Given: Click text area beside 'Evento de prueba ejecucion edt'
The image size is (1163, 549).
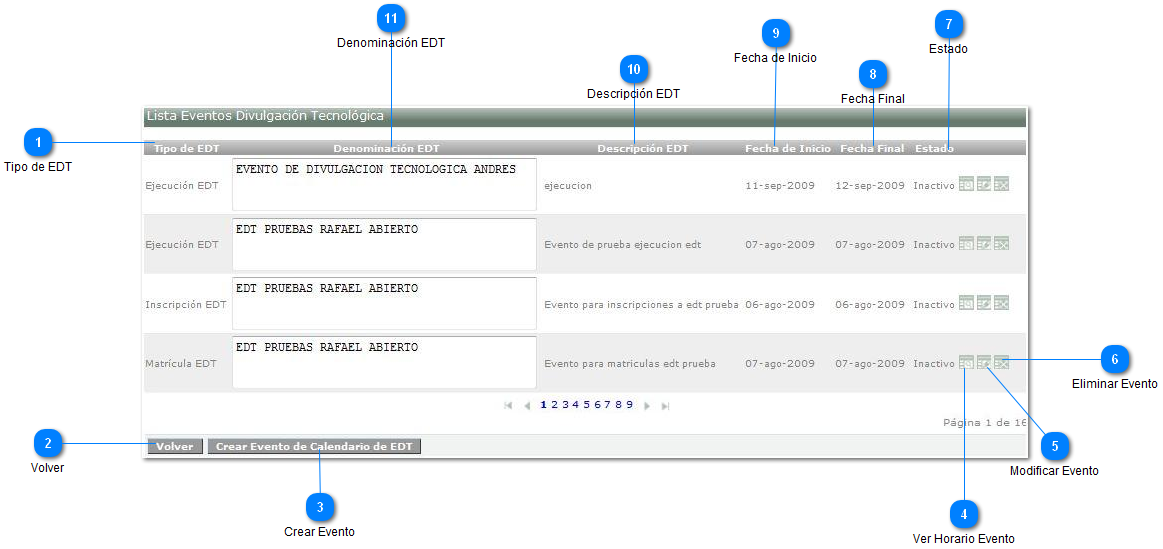Looking at the screenshot, I should point(384,244).
